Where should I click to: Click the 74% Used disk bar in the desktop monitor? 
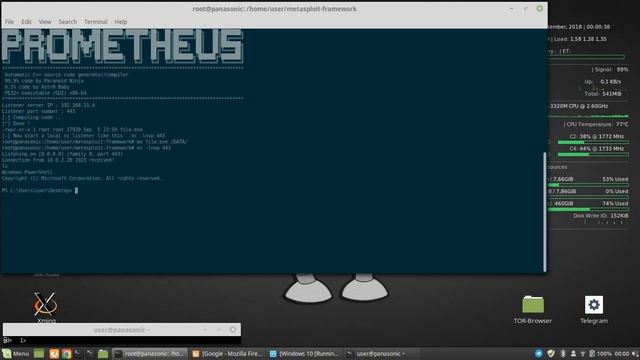coord(588,209)
